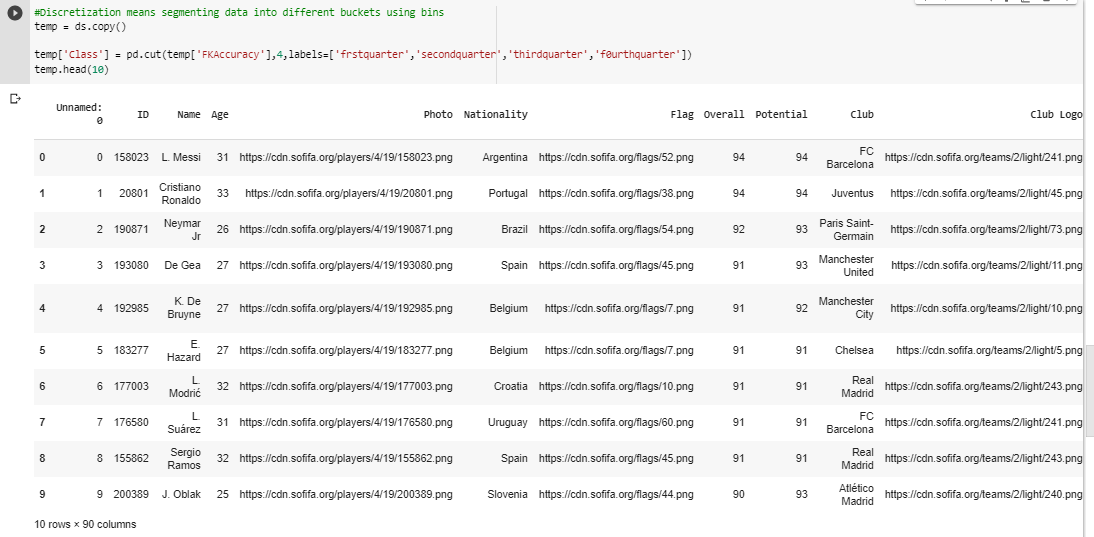Click ID value 177003
1094x537 pixels.
pos(132,386)
